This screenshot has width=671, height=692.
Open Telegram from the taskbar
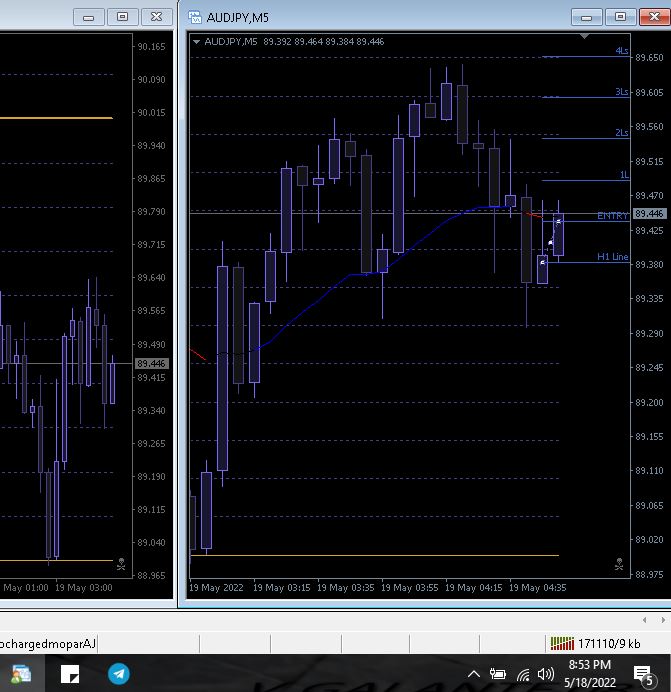pos(119,674)
